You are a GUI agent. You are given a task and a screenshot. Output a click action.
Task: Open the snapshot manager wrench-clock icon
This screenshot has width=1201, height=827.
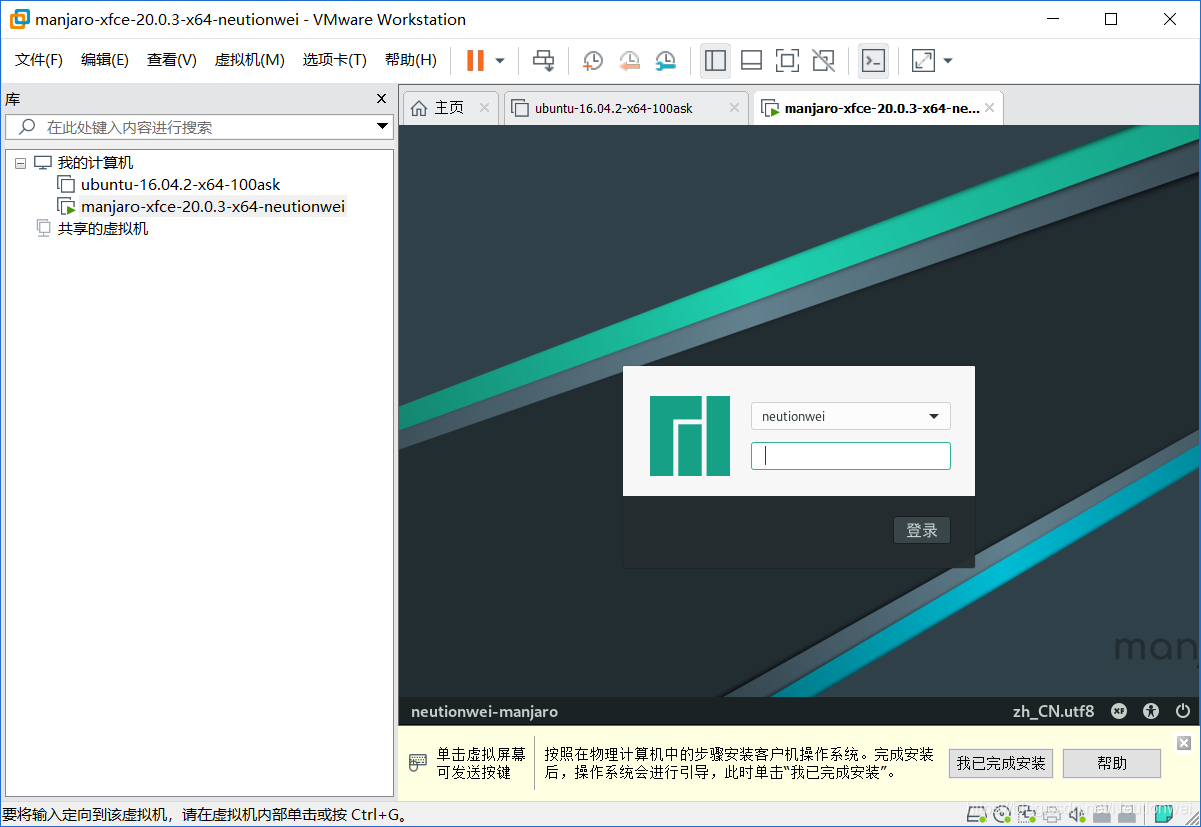pyautogui.click(x=665, y=61)
